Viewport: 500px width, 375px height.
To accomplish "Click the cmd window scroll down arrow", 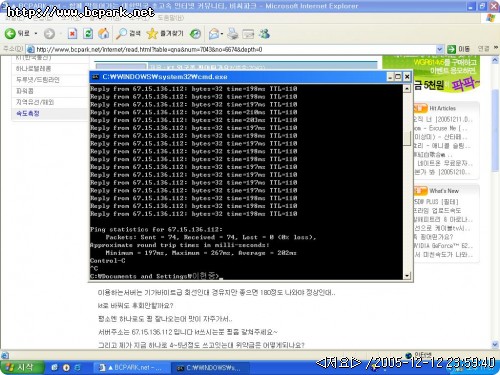I will coord(407,276).
